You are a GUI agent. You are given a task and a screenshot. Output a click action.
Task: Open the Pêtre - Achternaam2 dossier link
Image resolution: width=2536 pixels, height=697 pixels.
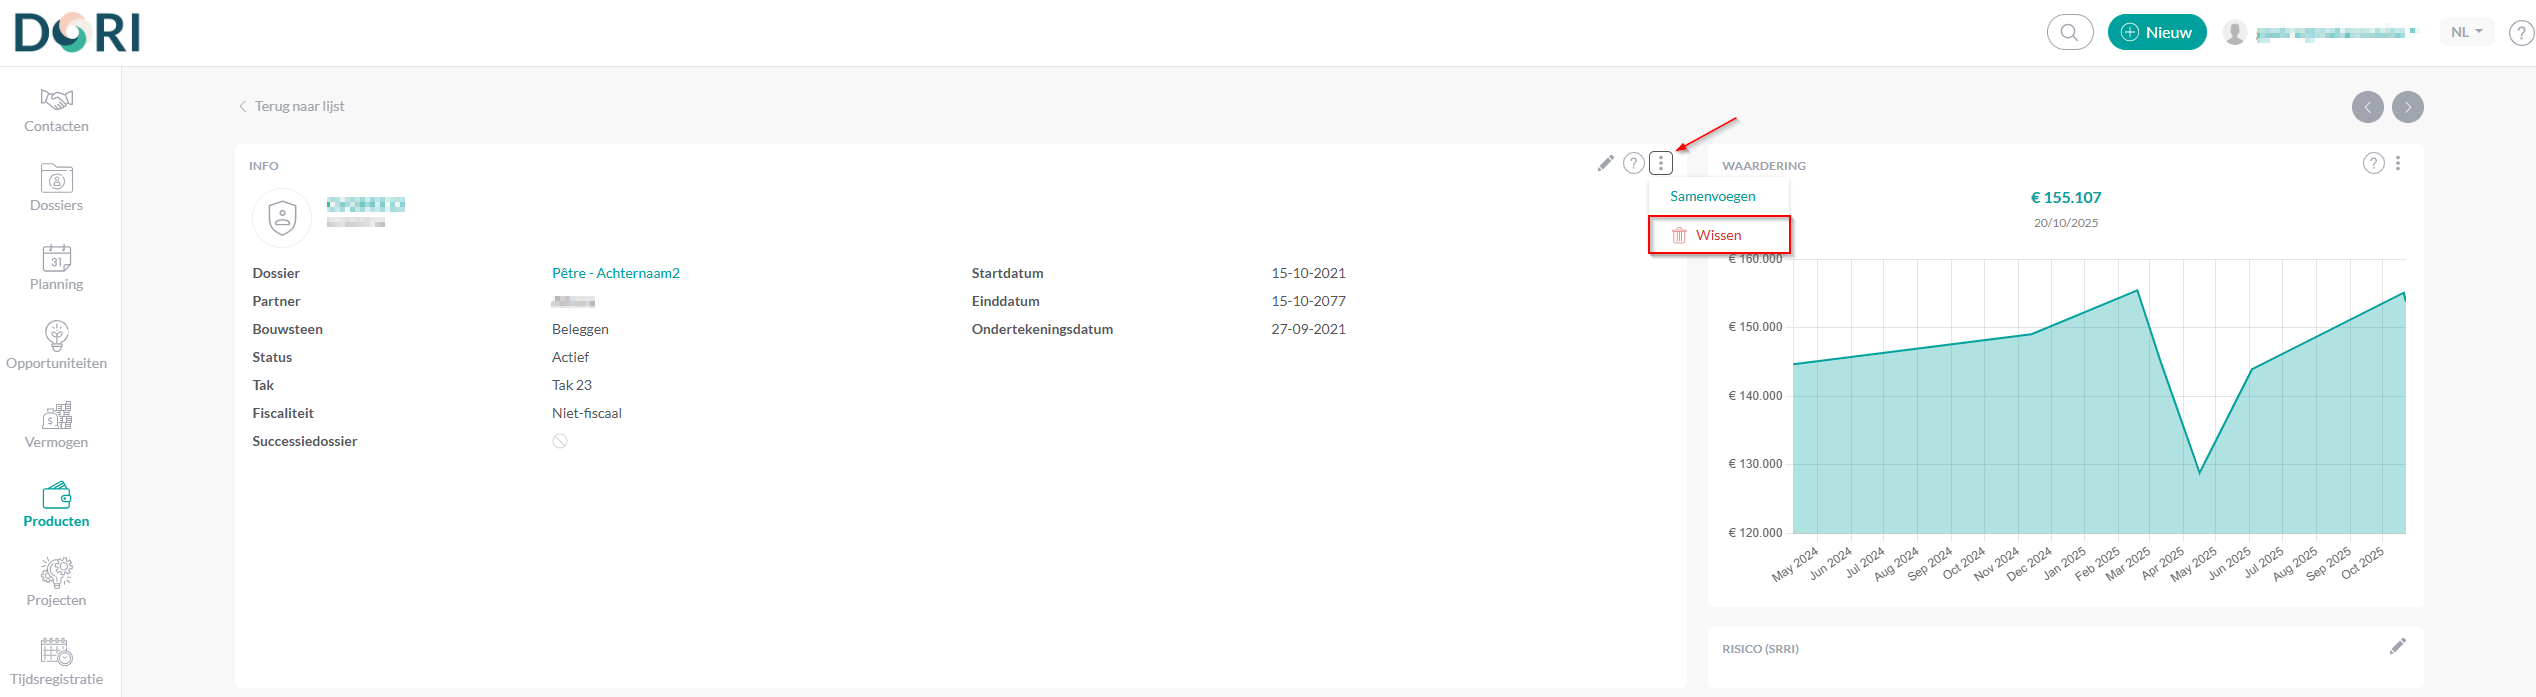(x=615, y=273)
